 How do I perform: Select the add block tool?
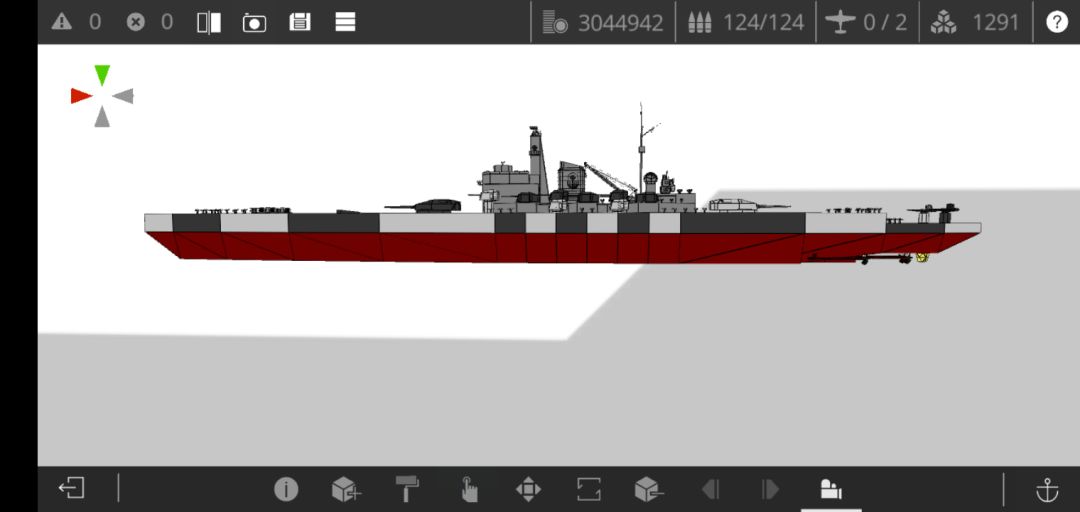pos(346,489)
